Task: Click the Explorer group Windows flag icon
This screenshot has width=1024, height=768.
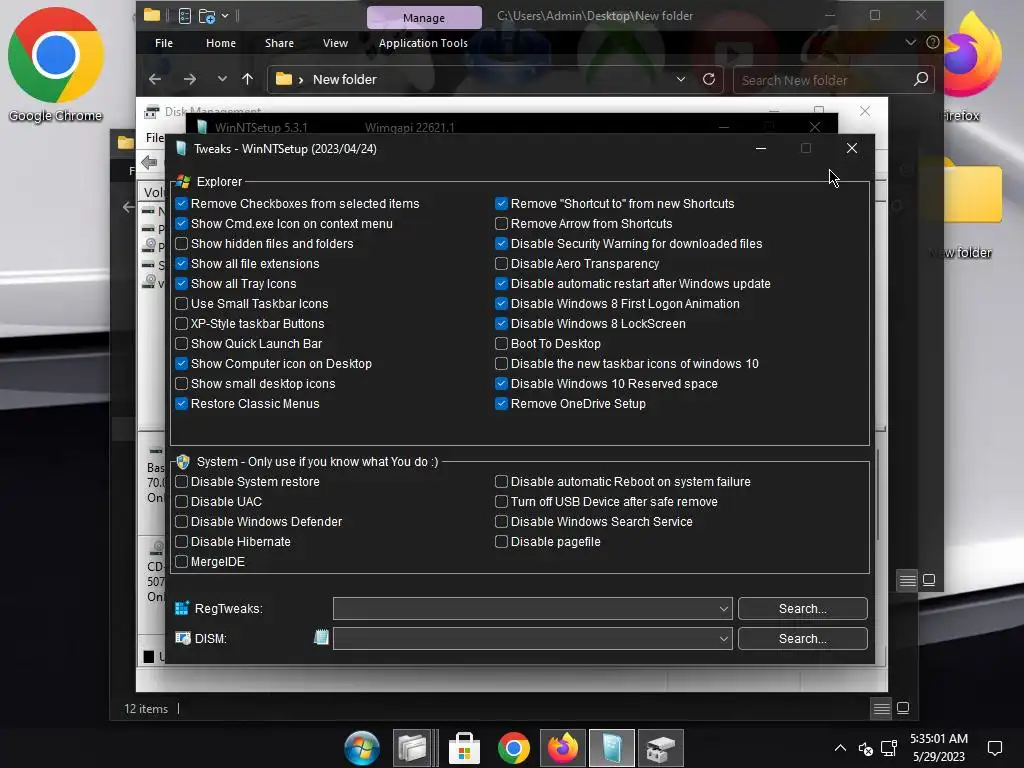Action: coord(183,182)
